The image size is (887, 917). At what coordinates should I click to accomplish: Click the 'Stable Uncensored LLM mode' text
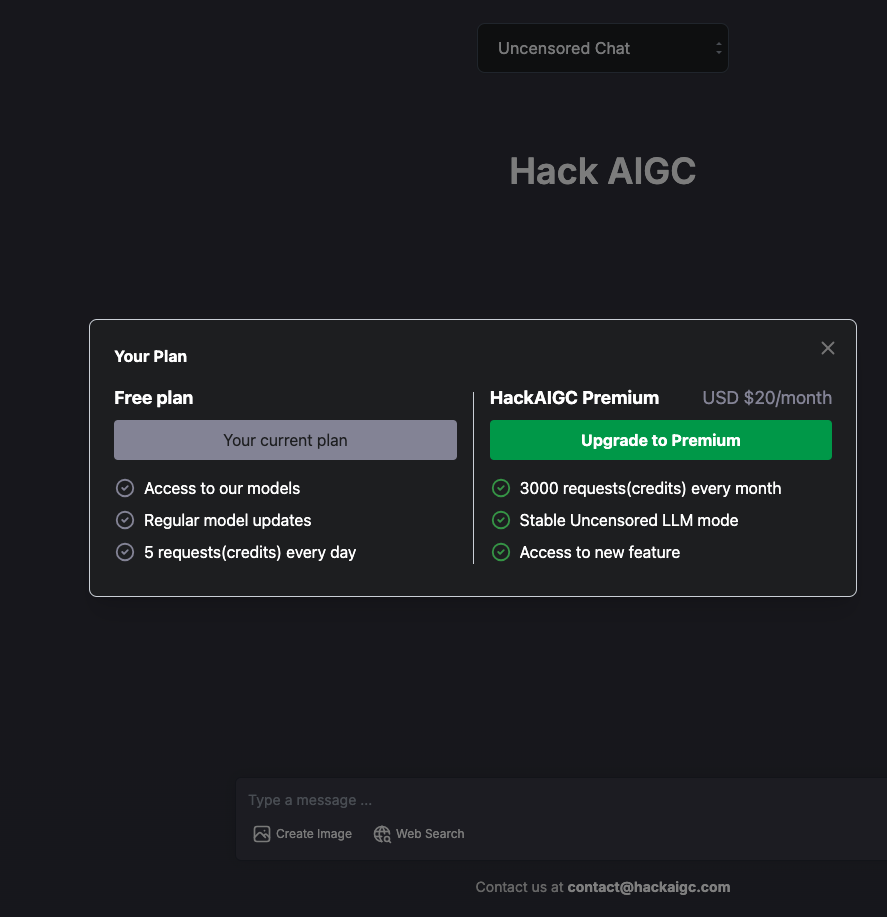point(629,520)
